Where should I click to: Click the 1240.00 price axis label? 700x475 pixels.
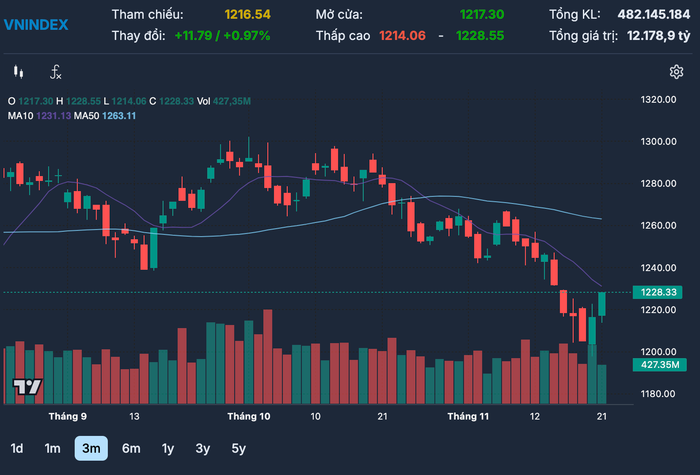point(658,268)
